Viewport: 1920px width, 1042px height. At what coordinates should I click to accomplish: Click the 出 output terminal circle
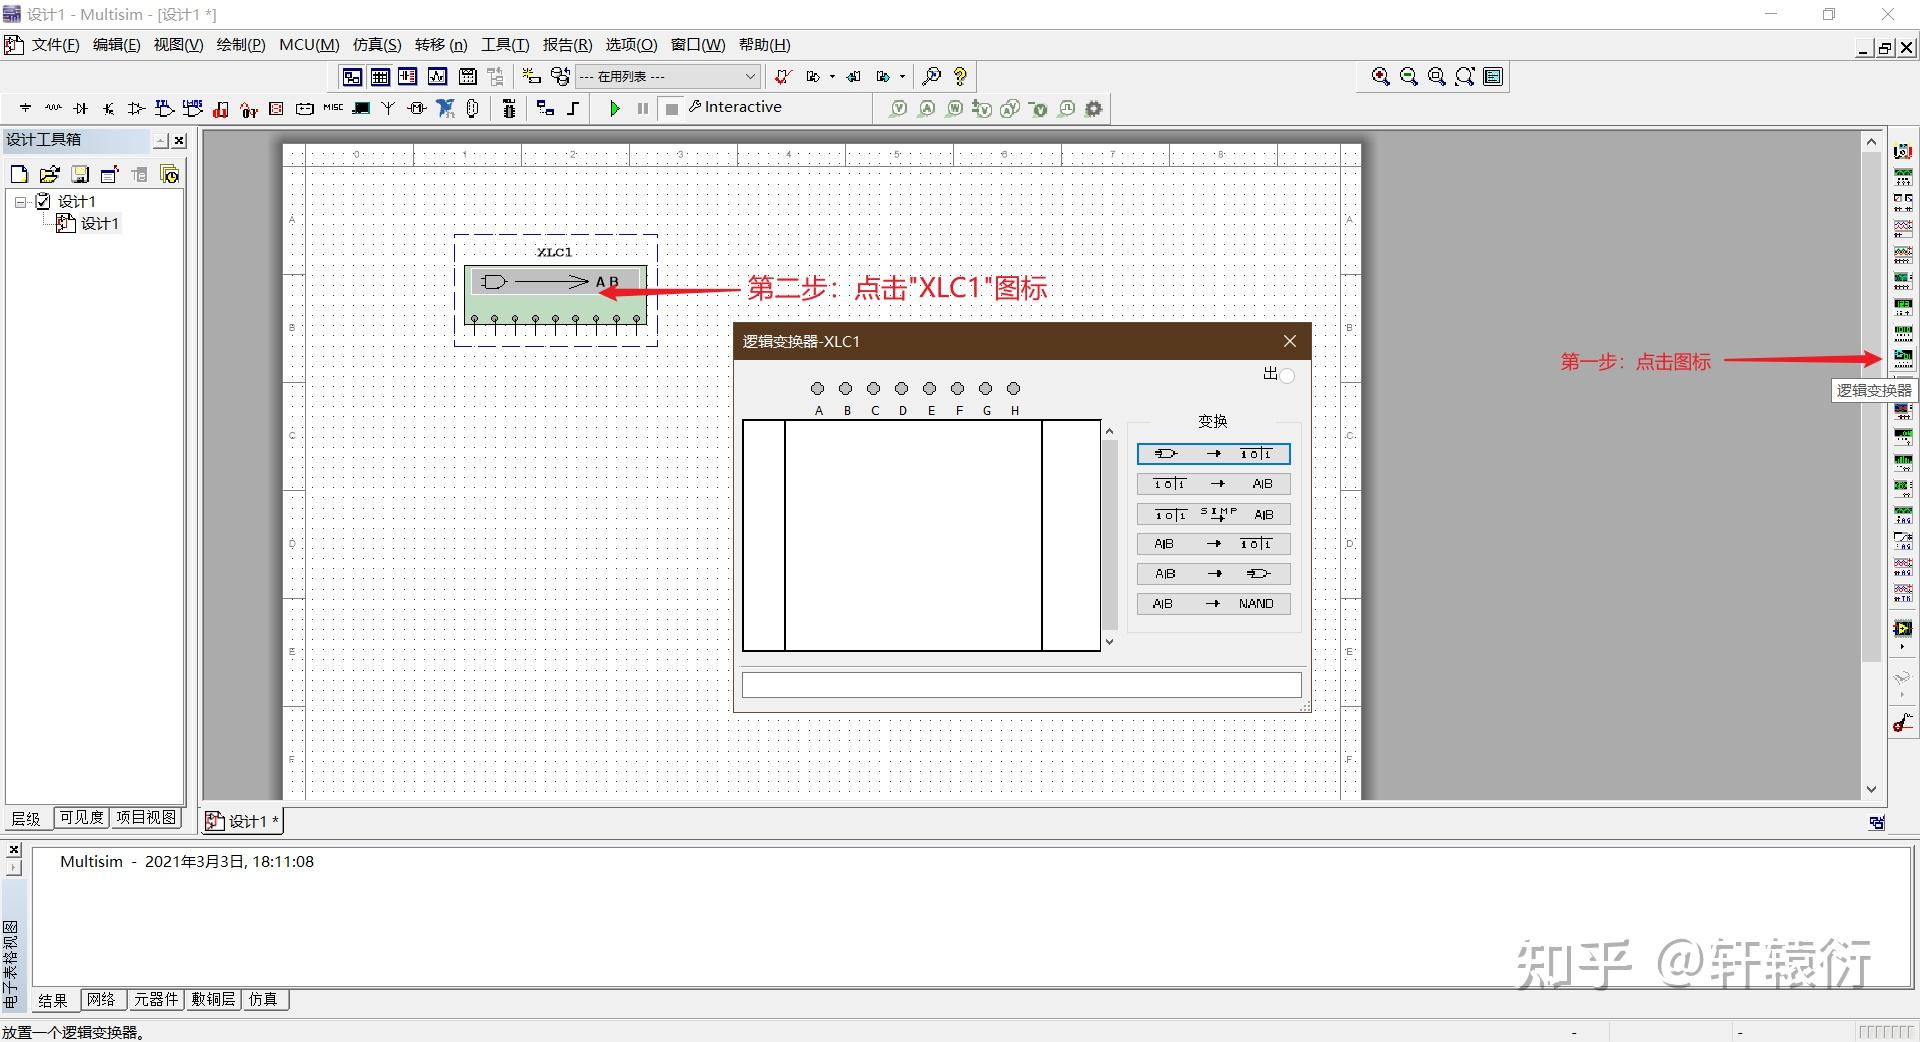tap(1288, 376)
